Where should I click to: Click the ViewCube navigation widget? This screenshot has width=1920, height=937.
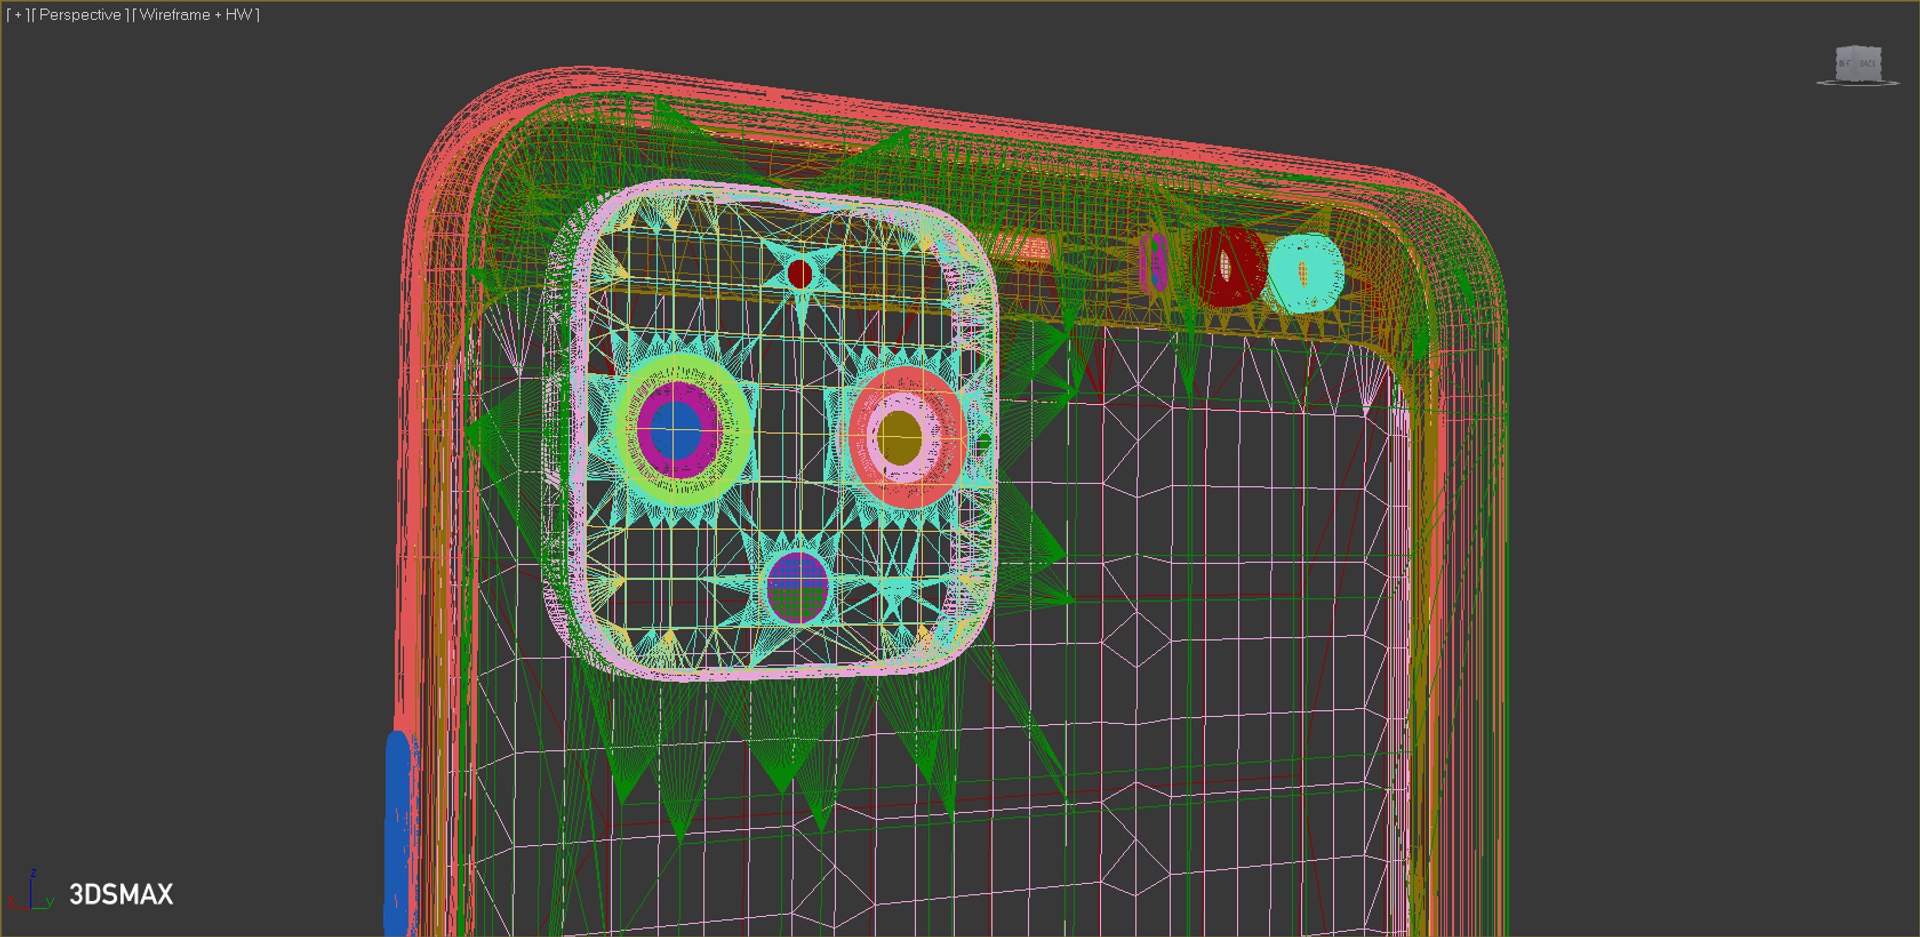pos(1858,65)
